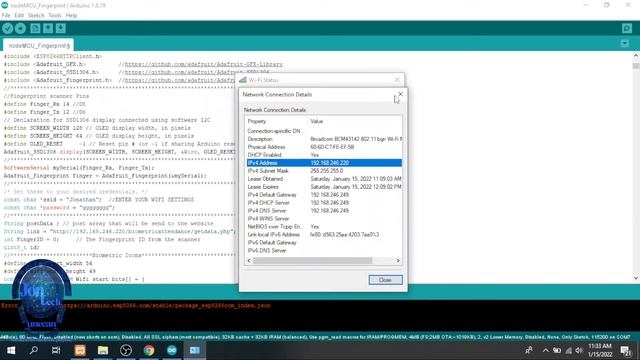Select the Link-local IPv6 Address row
This screenshot has height=360, width=640.
tap(324, 235)
